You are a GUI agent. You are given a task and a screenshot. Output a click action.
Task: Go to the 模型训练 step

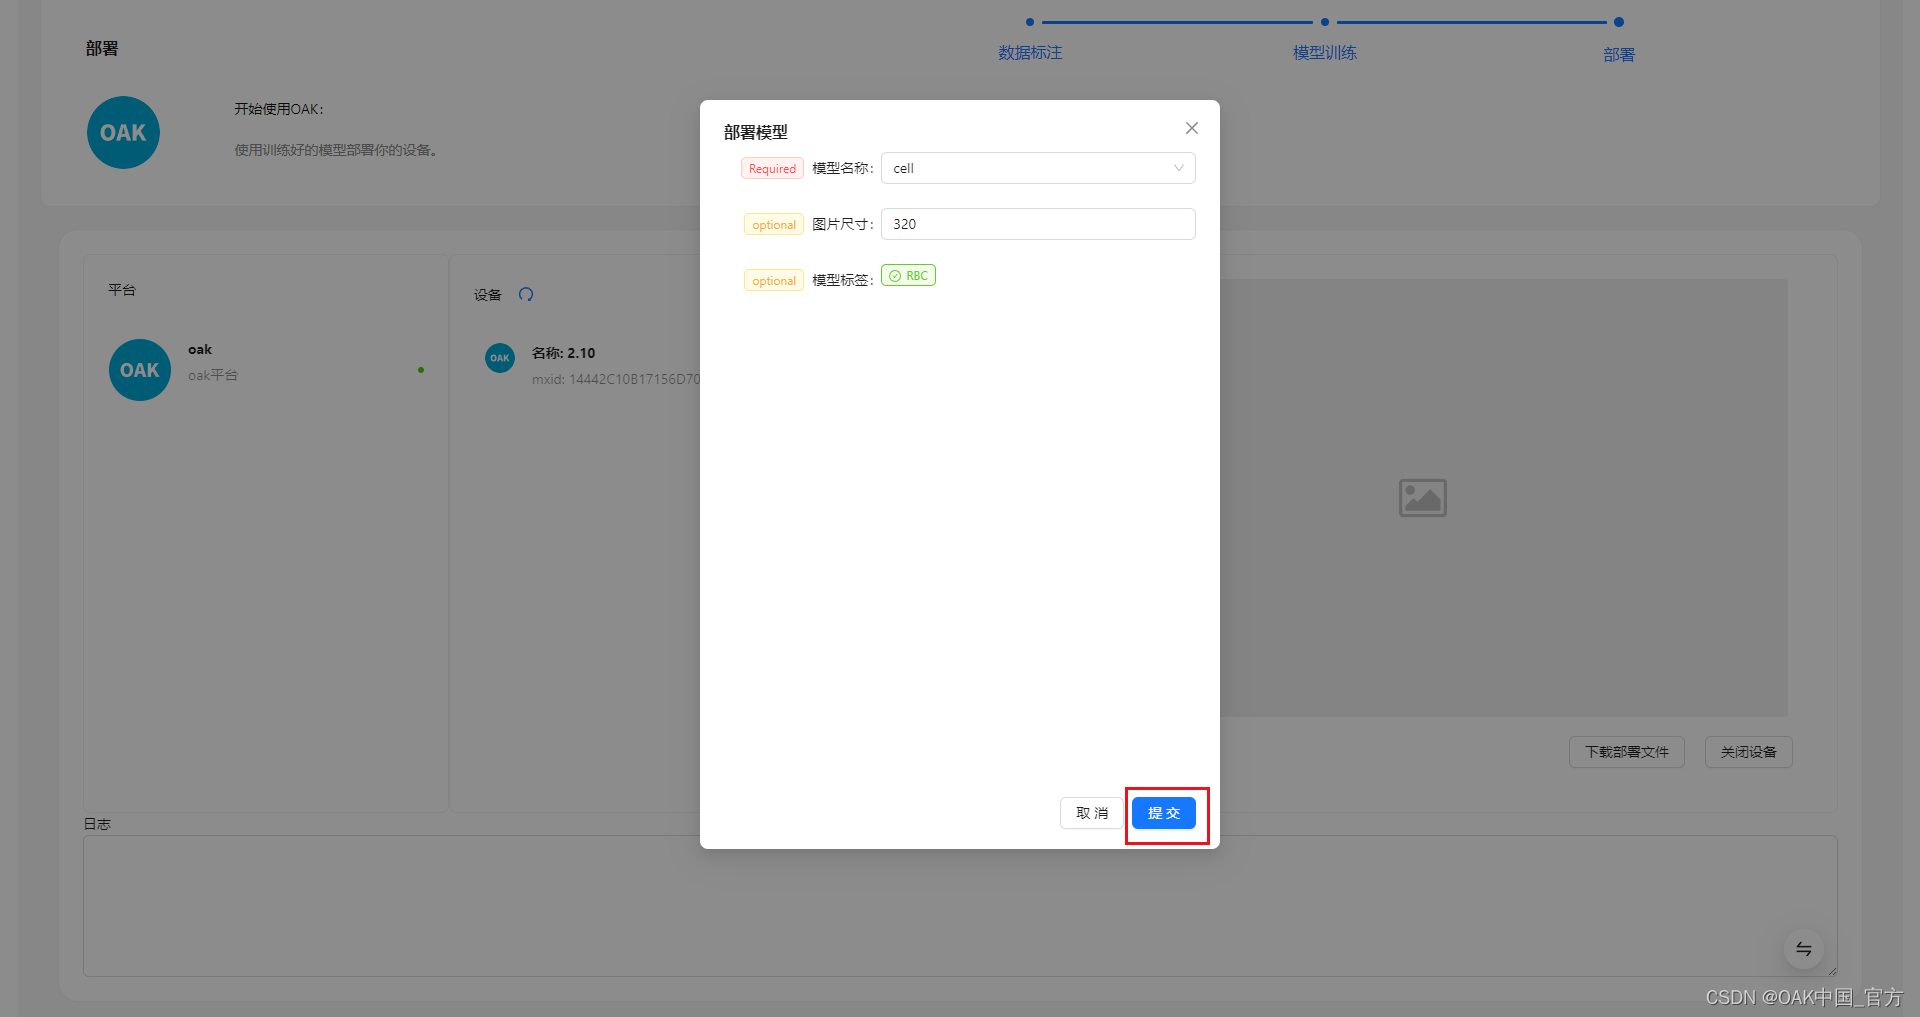(x=1324, y=53)
